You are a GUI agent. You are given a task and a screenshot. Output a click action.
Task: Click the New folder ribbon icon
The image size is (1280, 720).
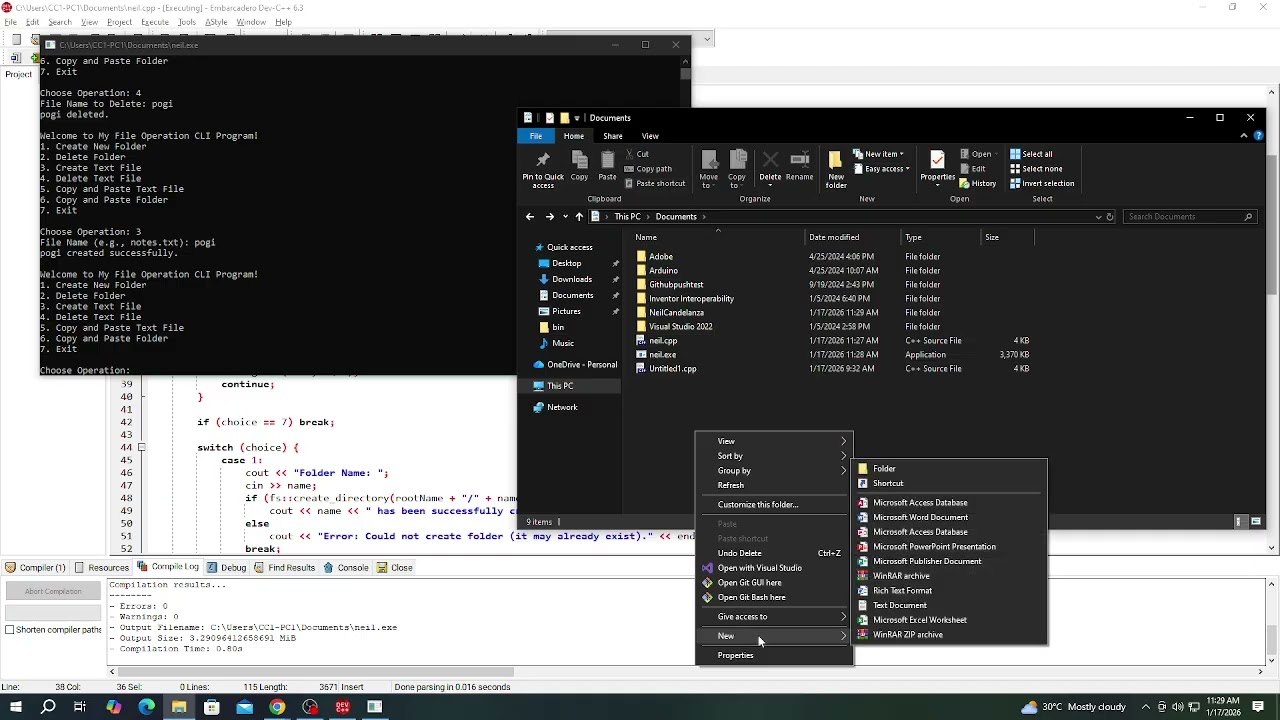tap(836, 170)
